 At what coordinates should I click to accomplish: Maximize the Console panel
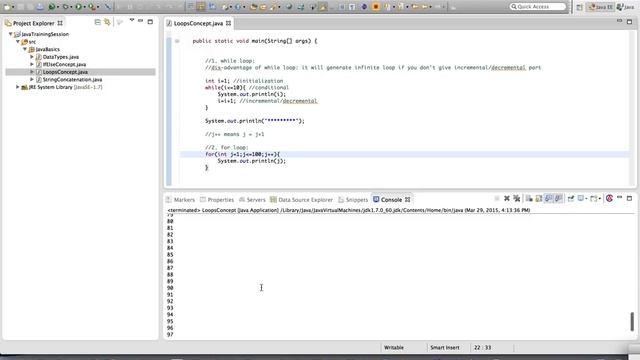(629, 198)
